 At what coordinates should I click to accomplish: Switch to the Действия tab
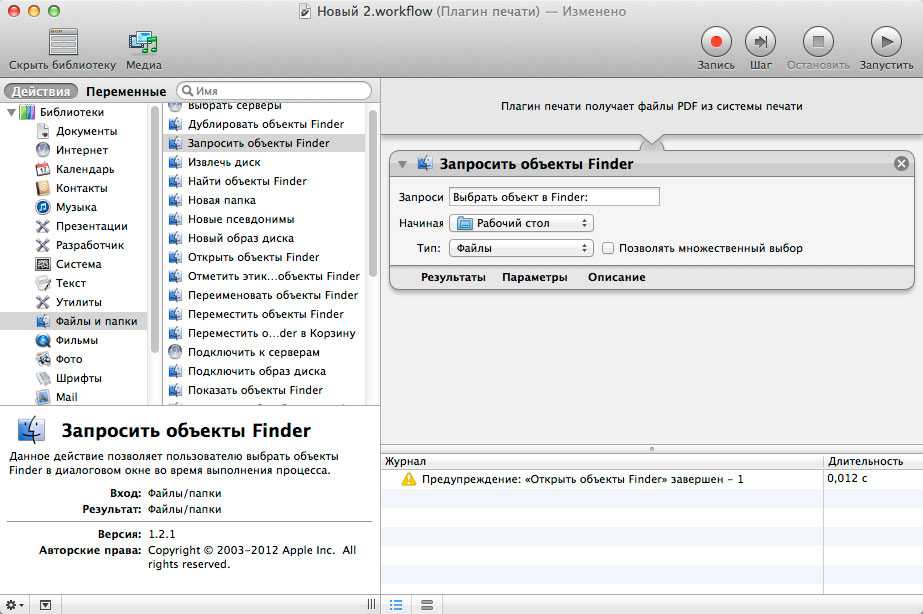coord(41,91)
